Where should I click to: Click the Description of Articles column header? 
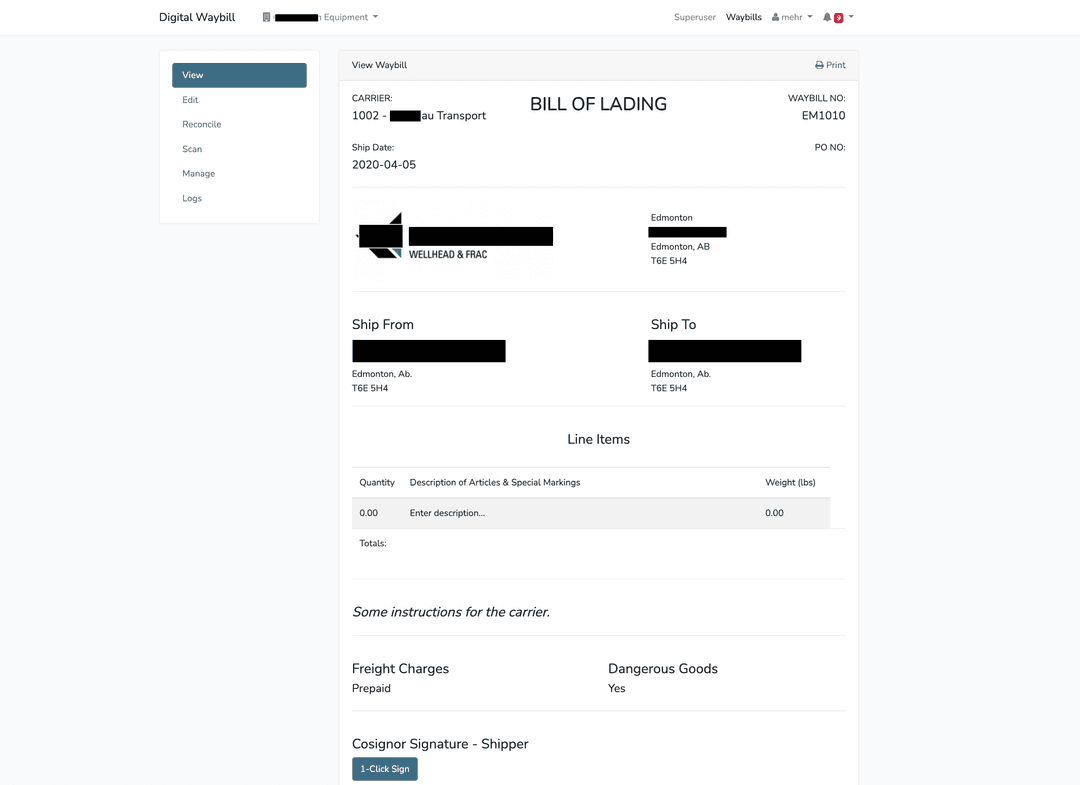(x=495, y=483)
